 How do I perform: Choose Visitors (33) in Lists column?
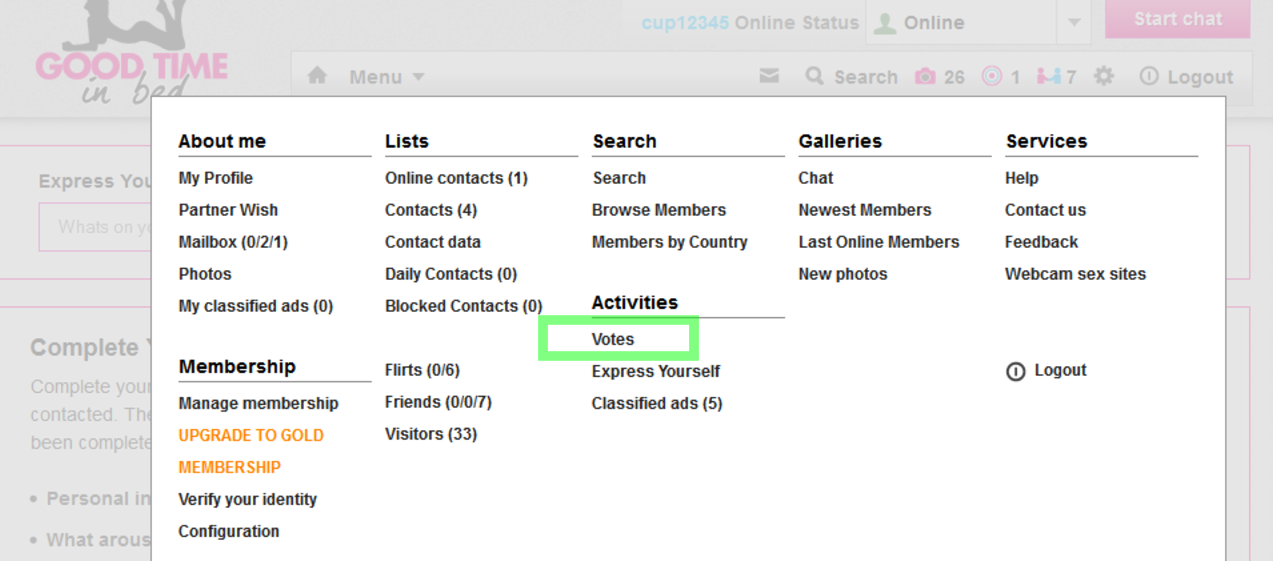point(431,434)
